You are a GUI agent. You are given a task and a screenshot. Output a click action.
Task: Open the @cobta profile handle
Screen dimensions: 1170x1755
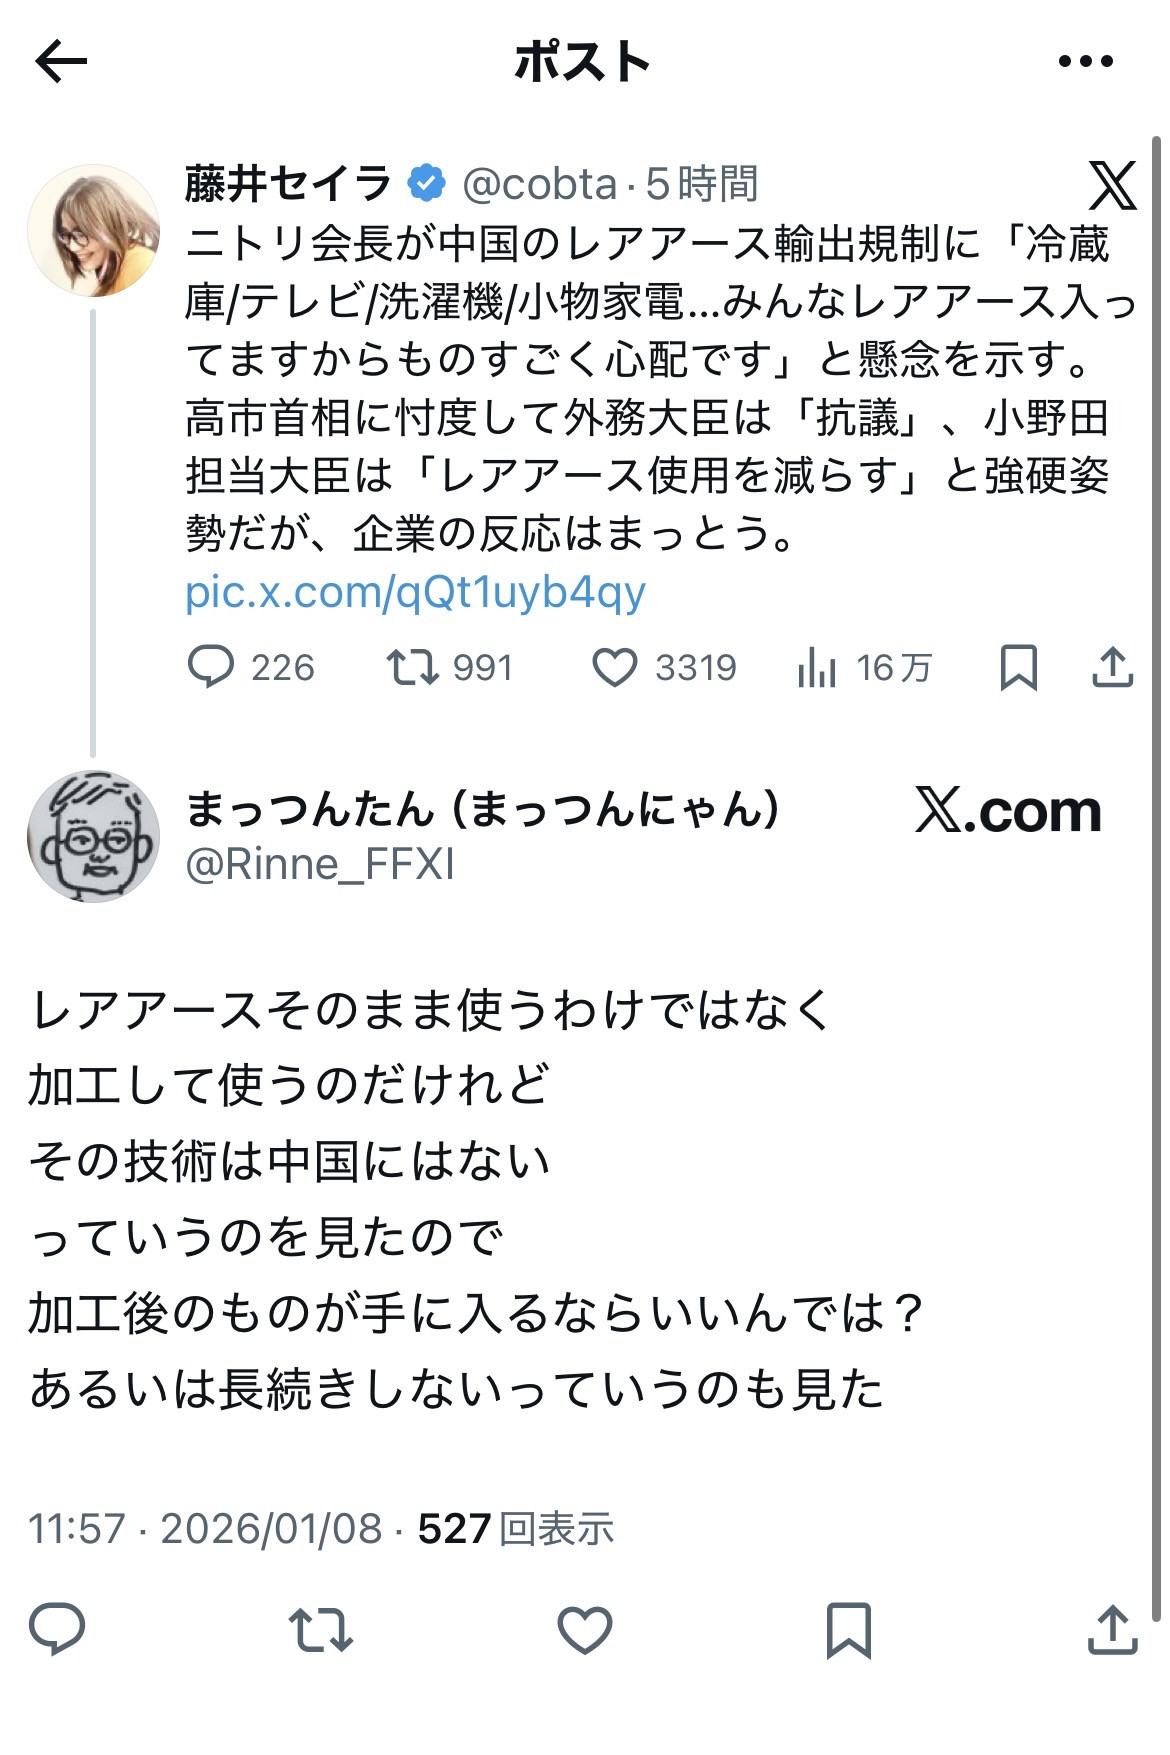[x=540, y=184]
